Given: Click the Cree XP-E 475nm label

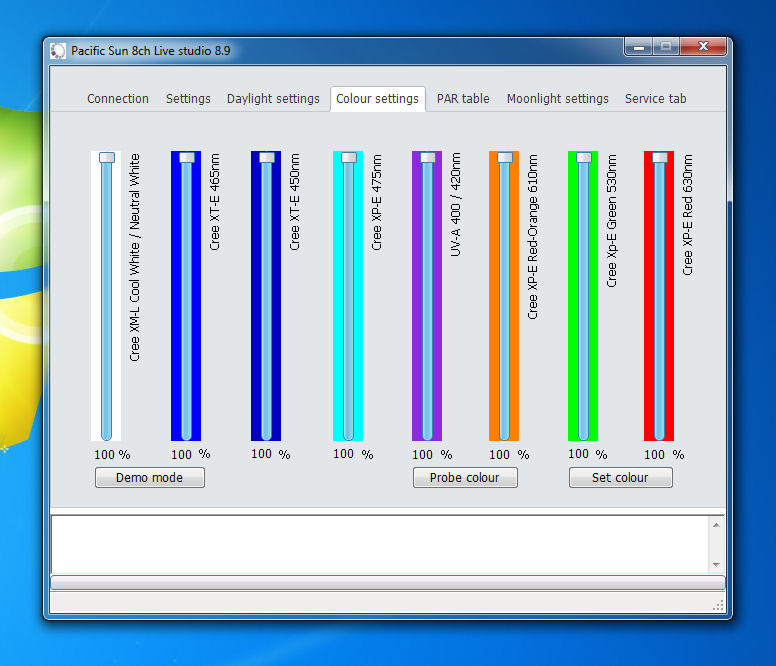Looking at the screenshot, I should 377,202.
